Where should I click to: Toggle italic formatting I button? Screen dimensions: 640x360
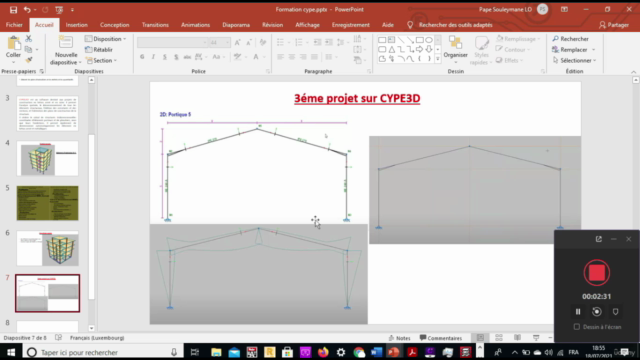153,57
